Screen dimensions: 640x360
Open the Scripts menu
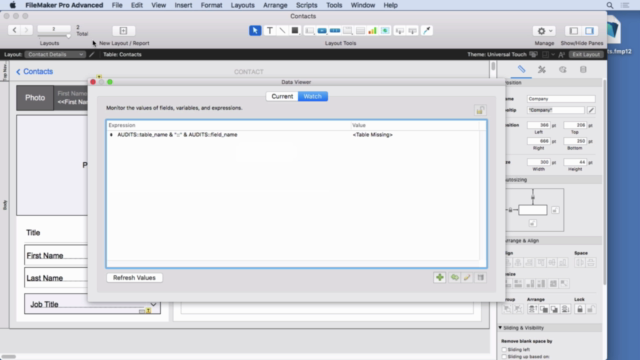click(307, 5)
